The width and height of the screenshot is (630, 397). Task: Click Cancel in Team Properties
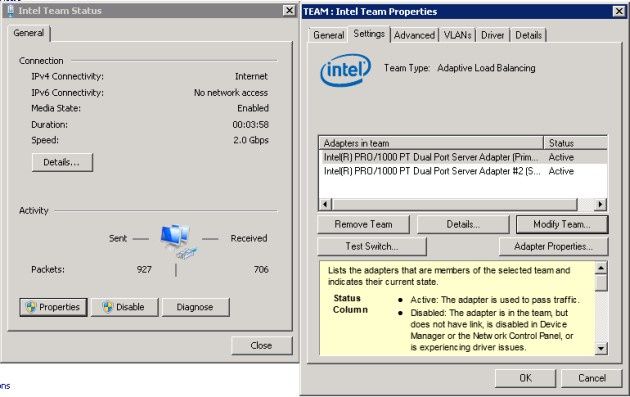pos(591,378)
